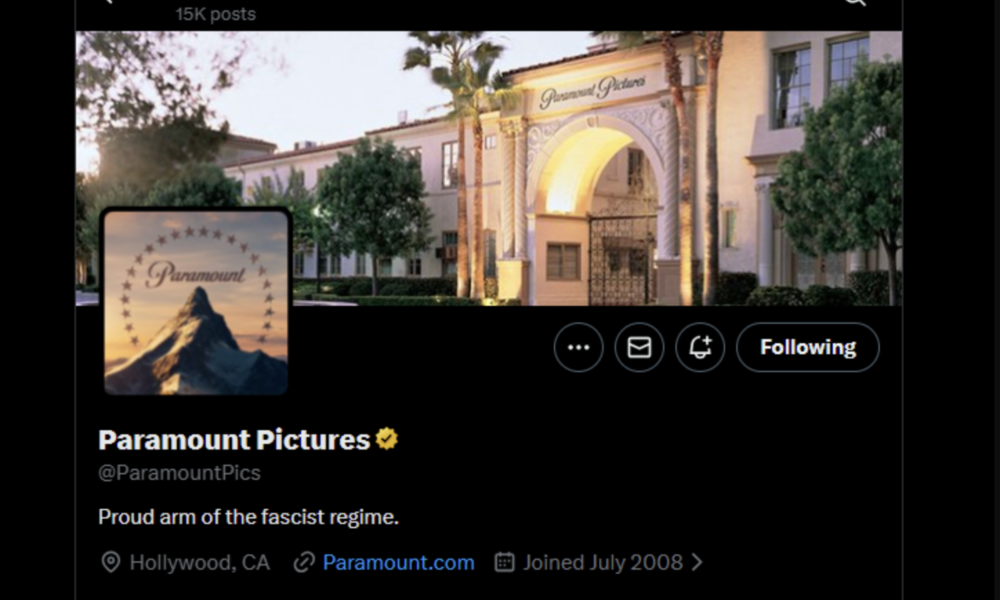Select the Paramount Pictures display name

(x=232, y=438)
